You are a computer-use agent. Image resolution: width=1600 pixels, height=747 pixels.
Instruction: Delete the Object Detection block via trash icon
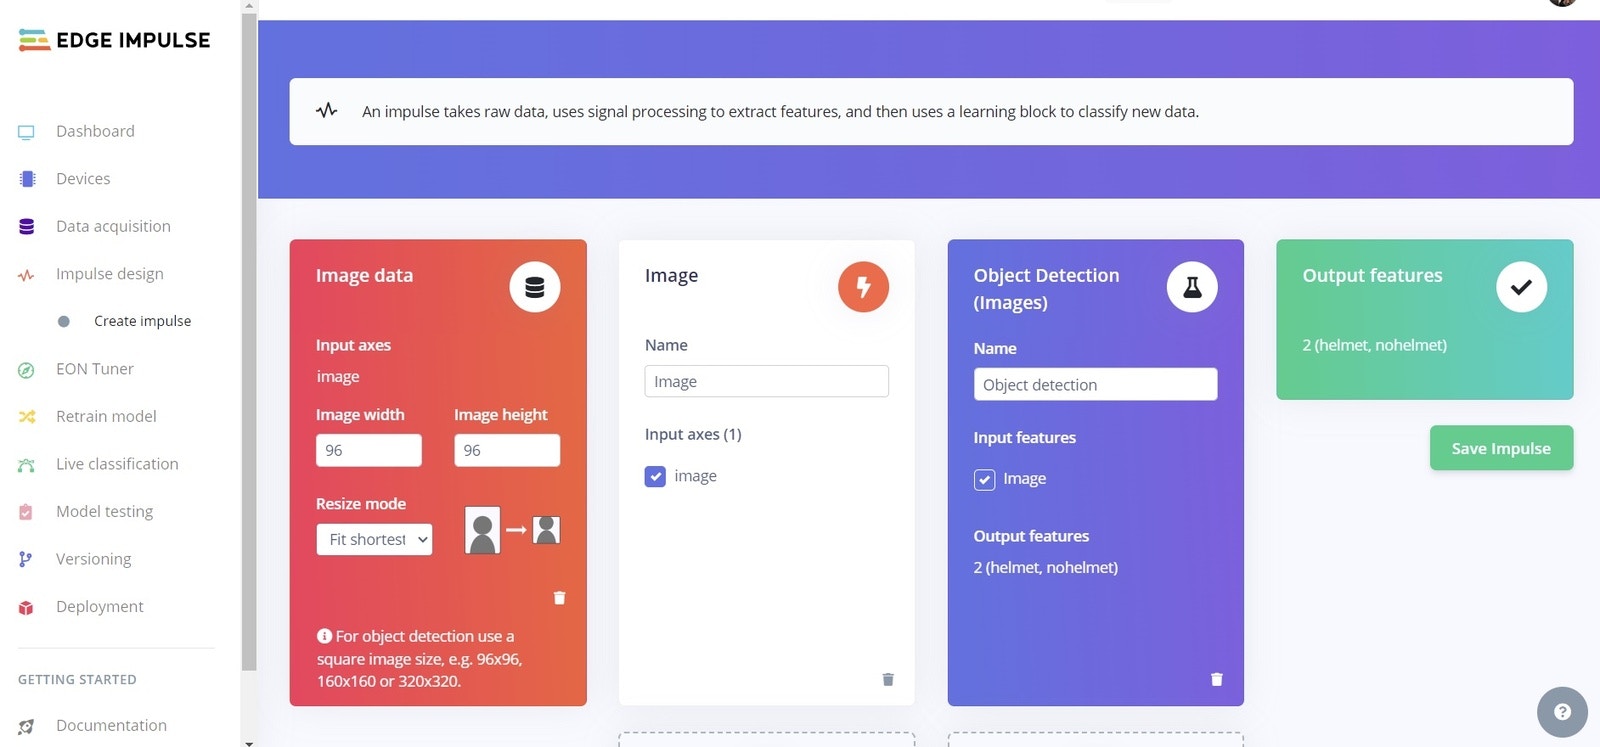click(1217, 679)
